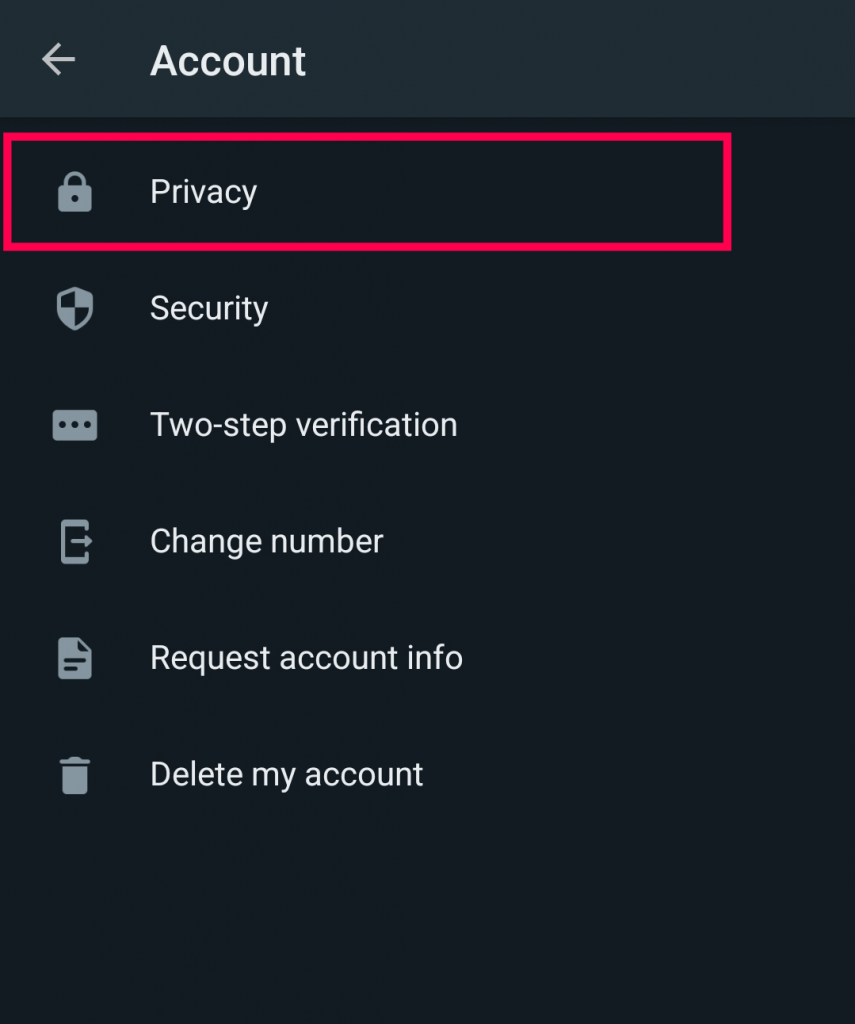Tap the Delete my account text
The image size is (855, 1024).
(x=286, y=774)
